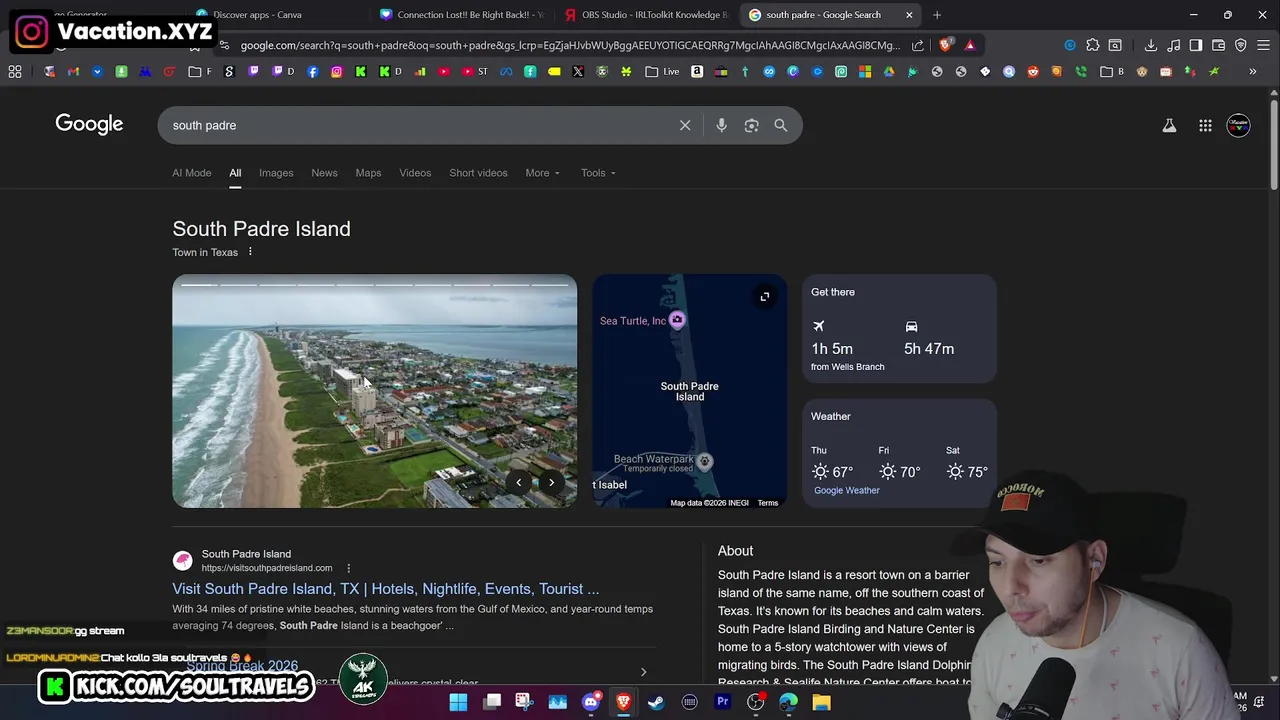Open browser extensions puzzle icon

1093,45
